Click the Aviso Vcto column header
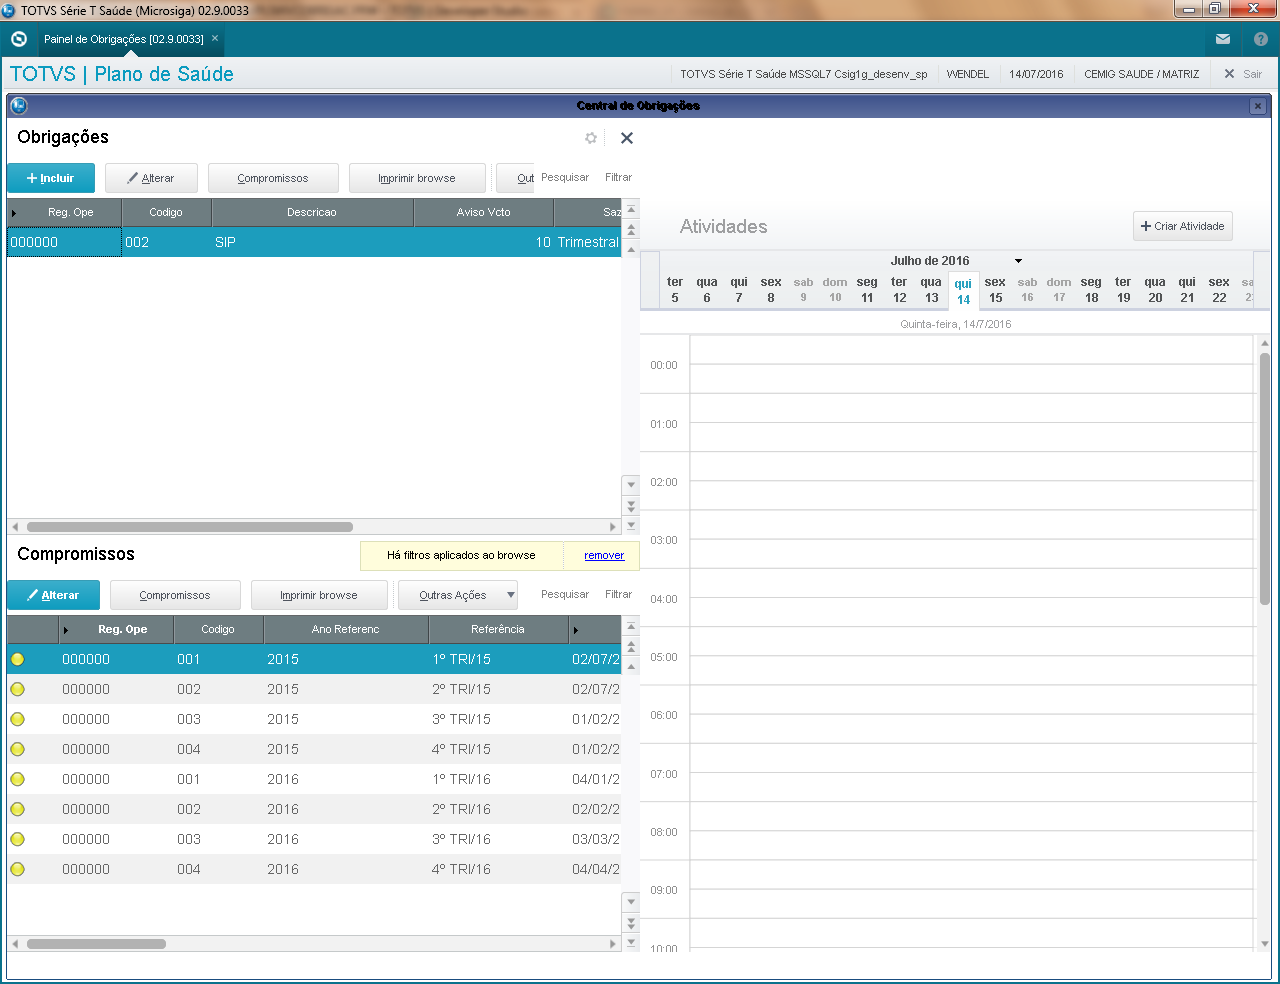 pyautogui.click(x=483, y=212)
